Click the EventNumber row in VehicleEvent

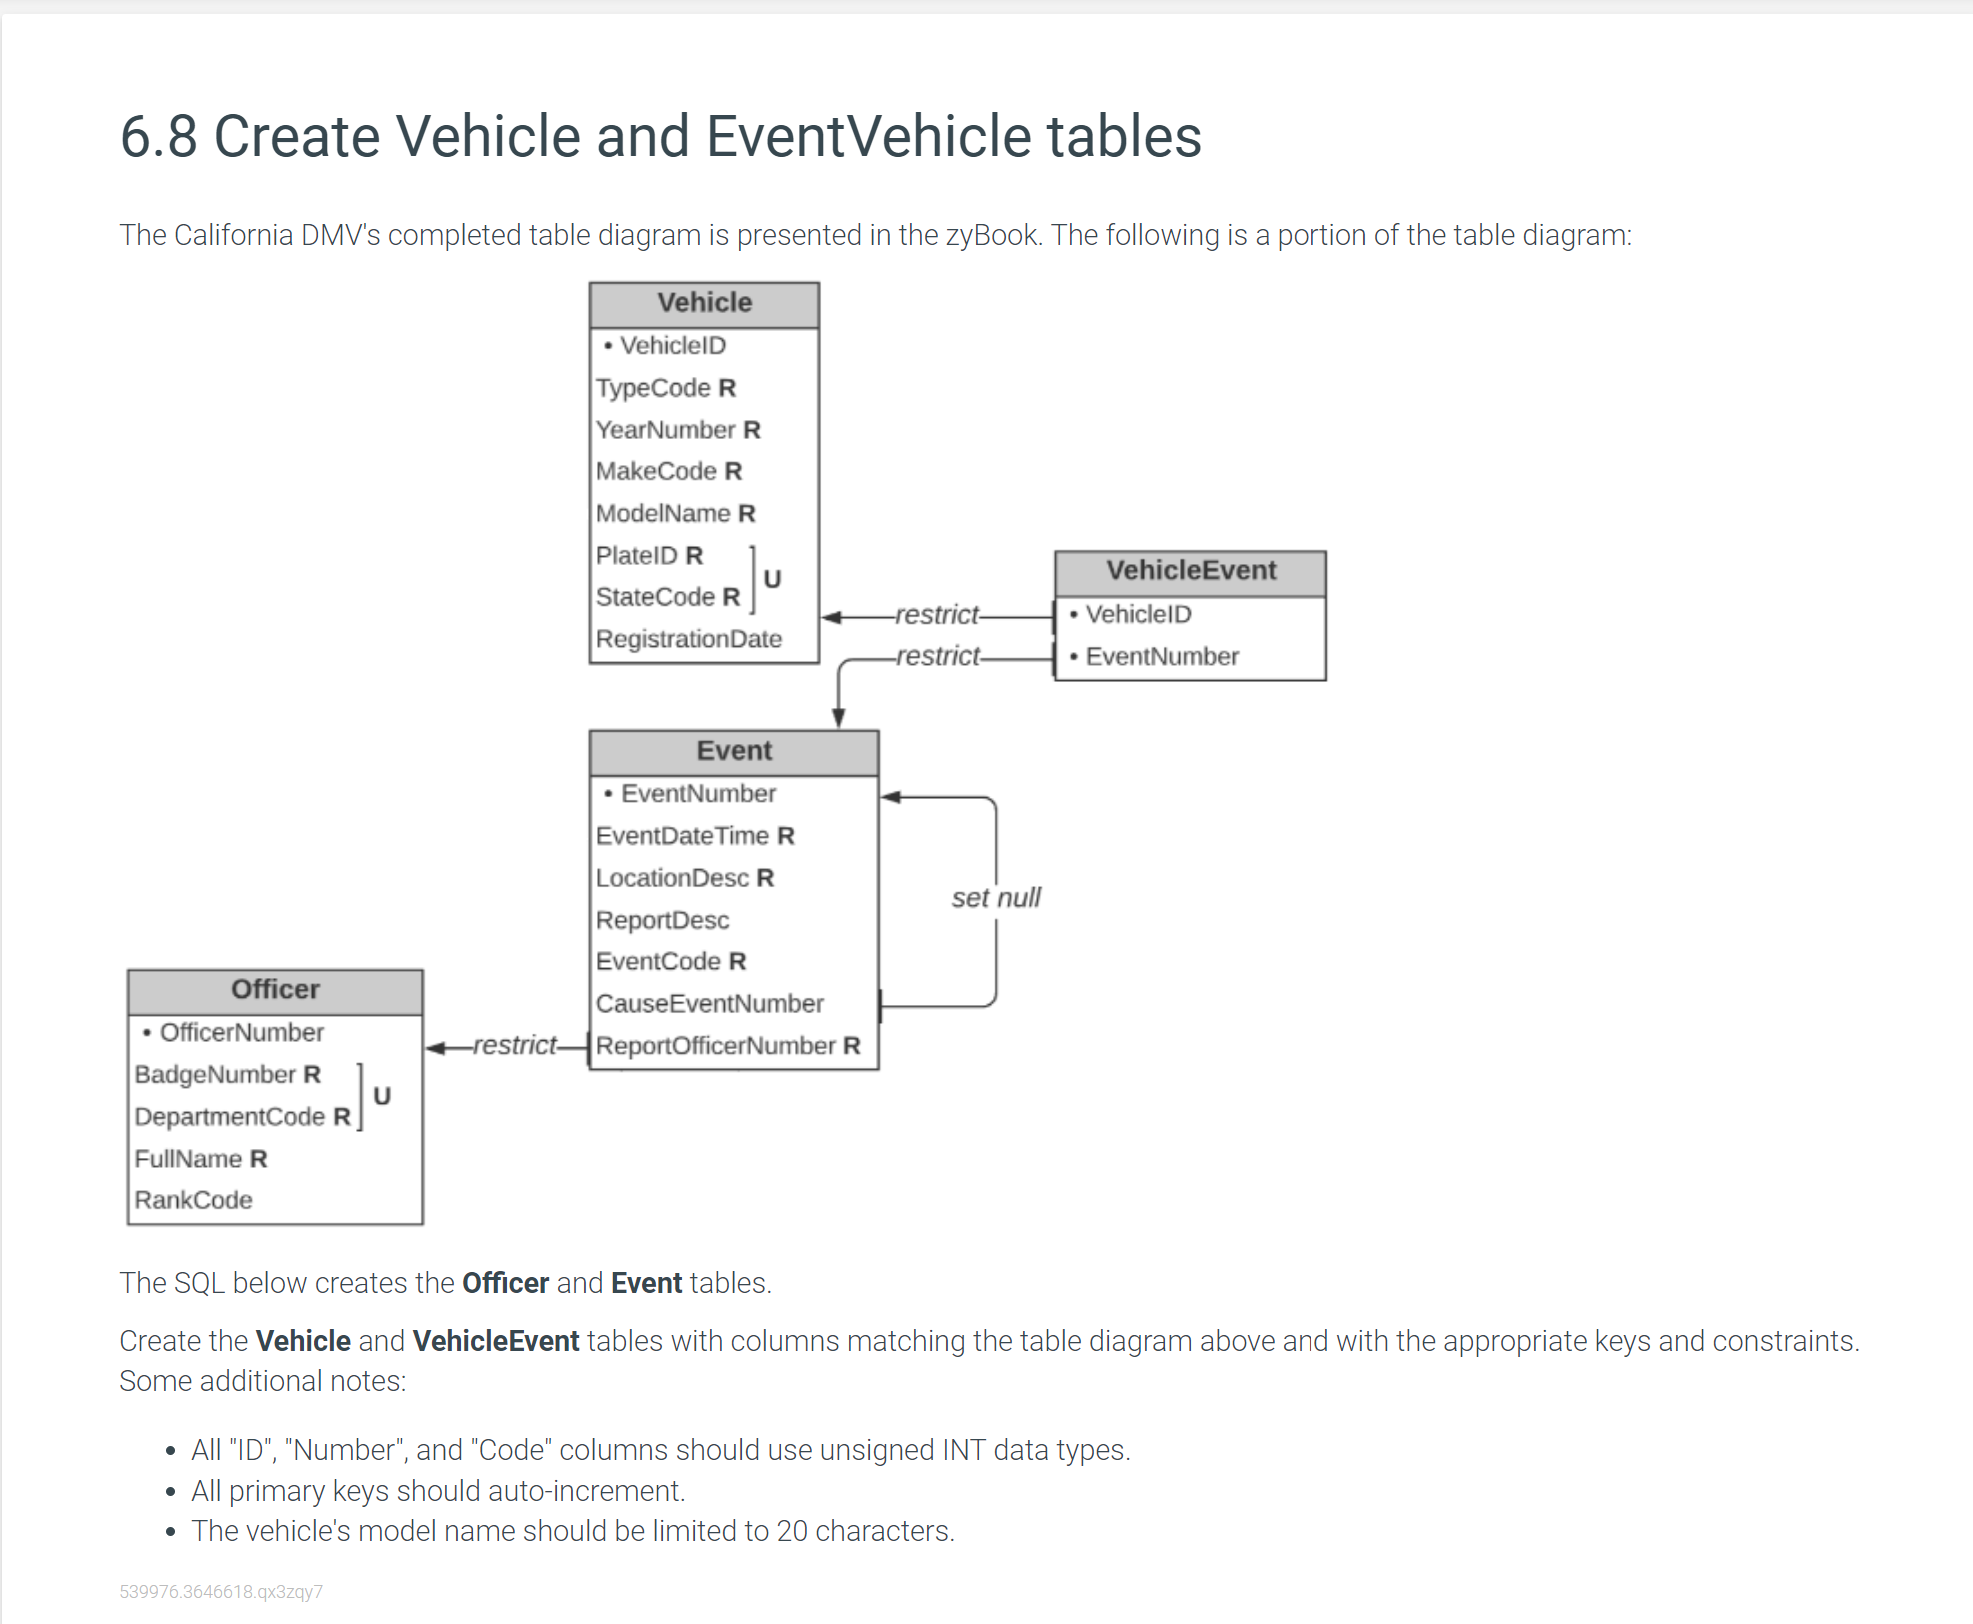point(1161,657)
